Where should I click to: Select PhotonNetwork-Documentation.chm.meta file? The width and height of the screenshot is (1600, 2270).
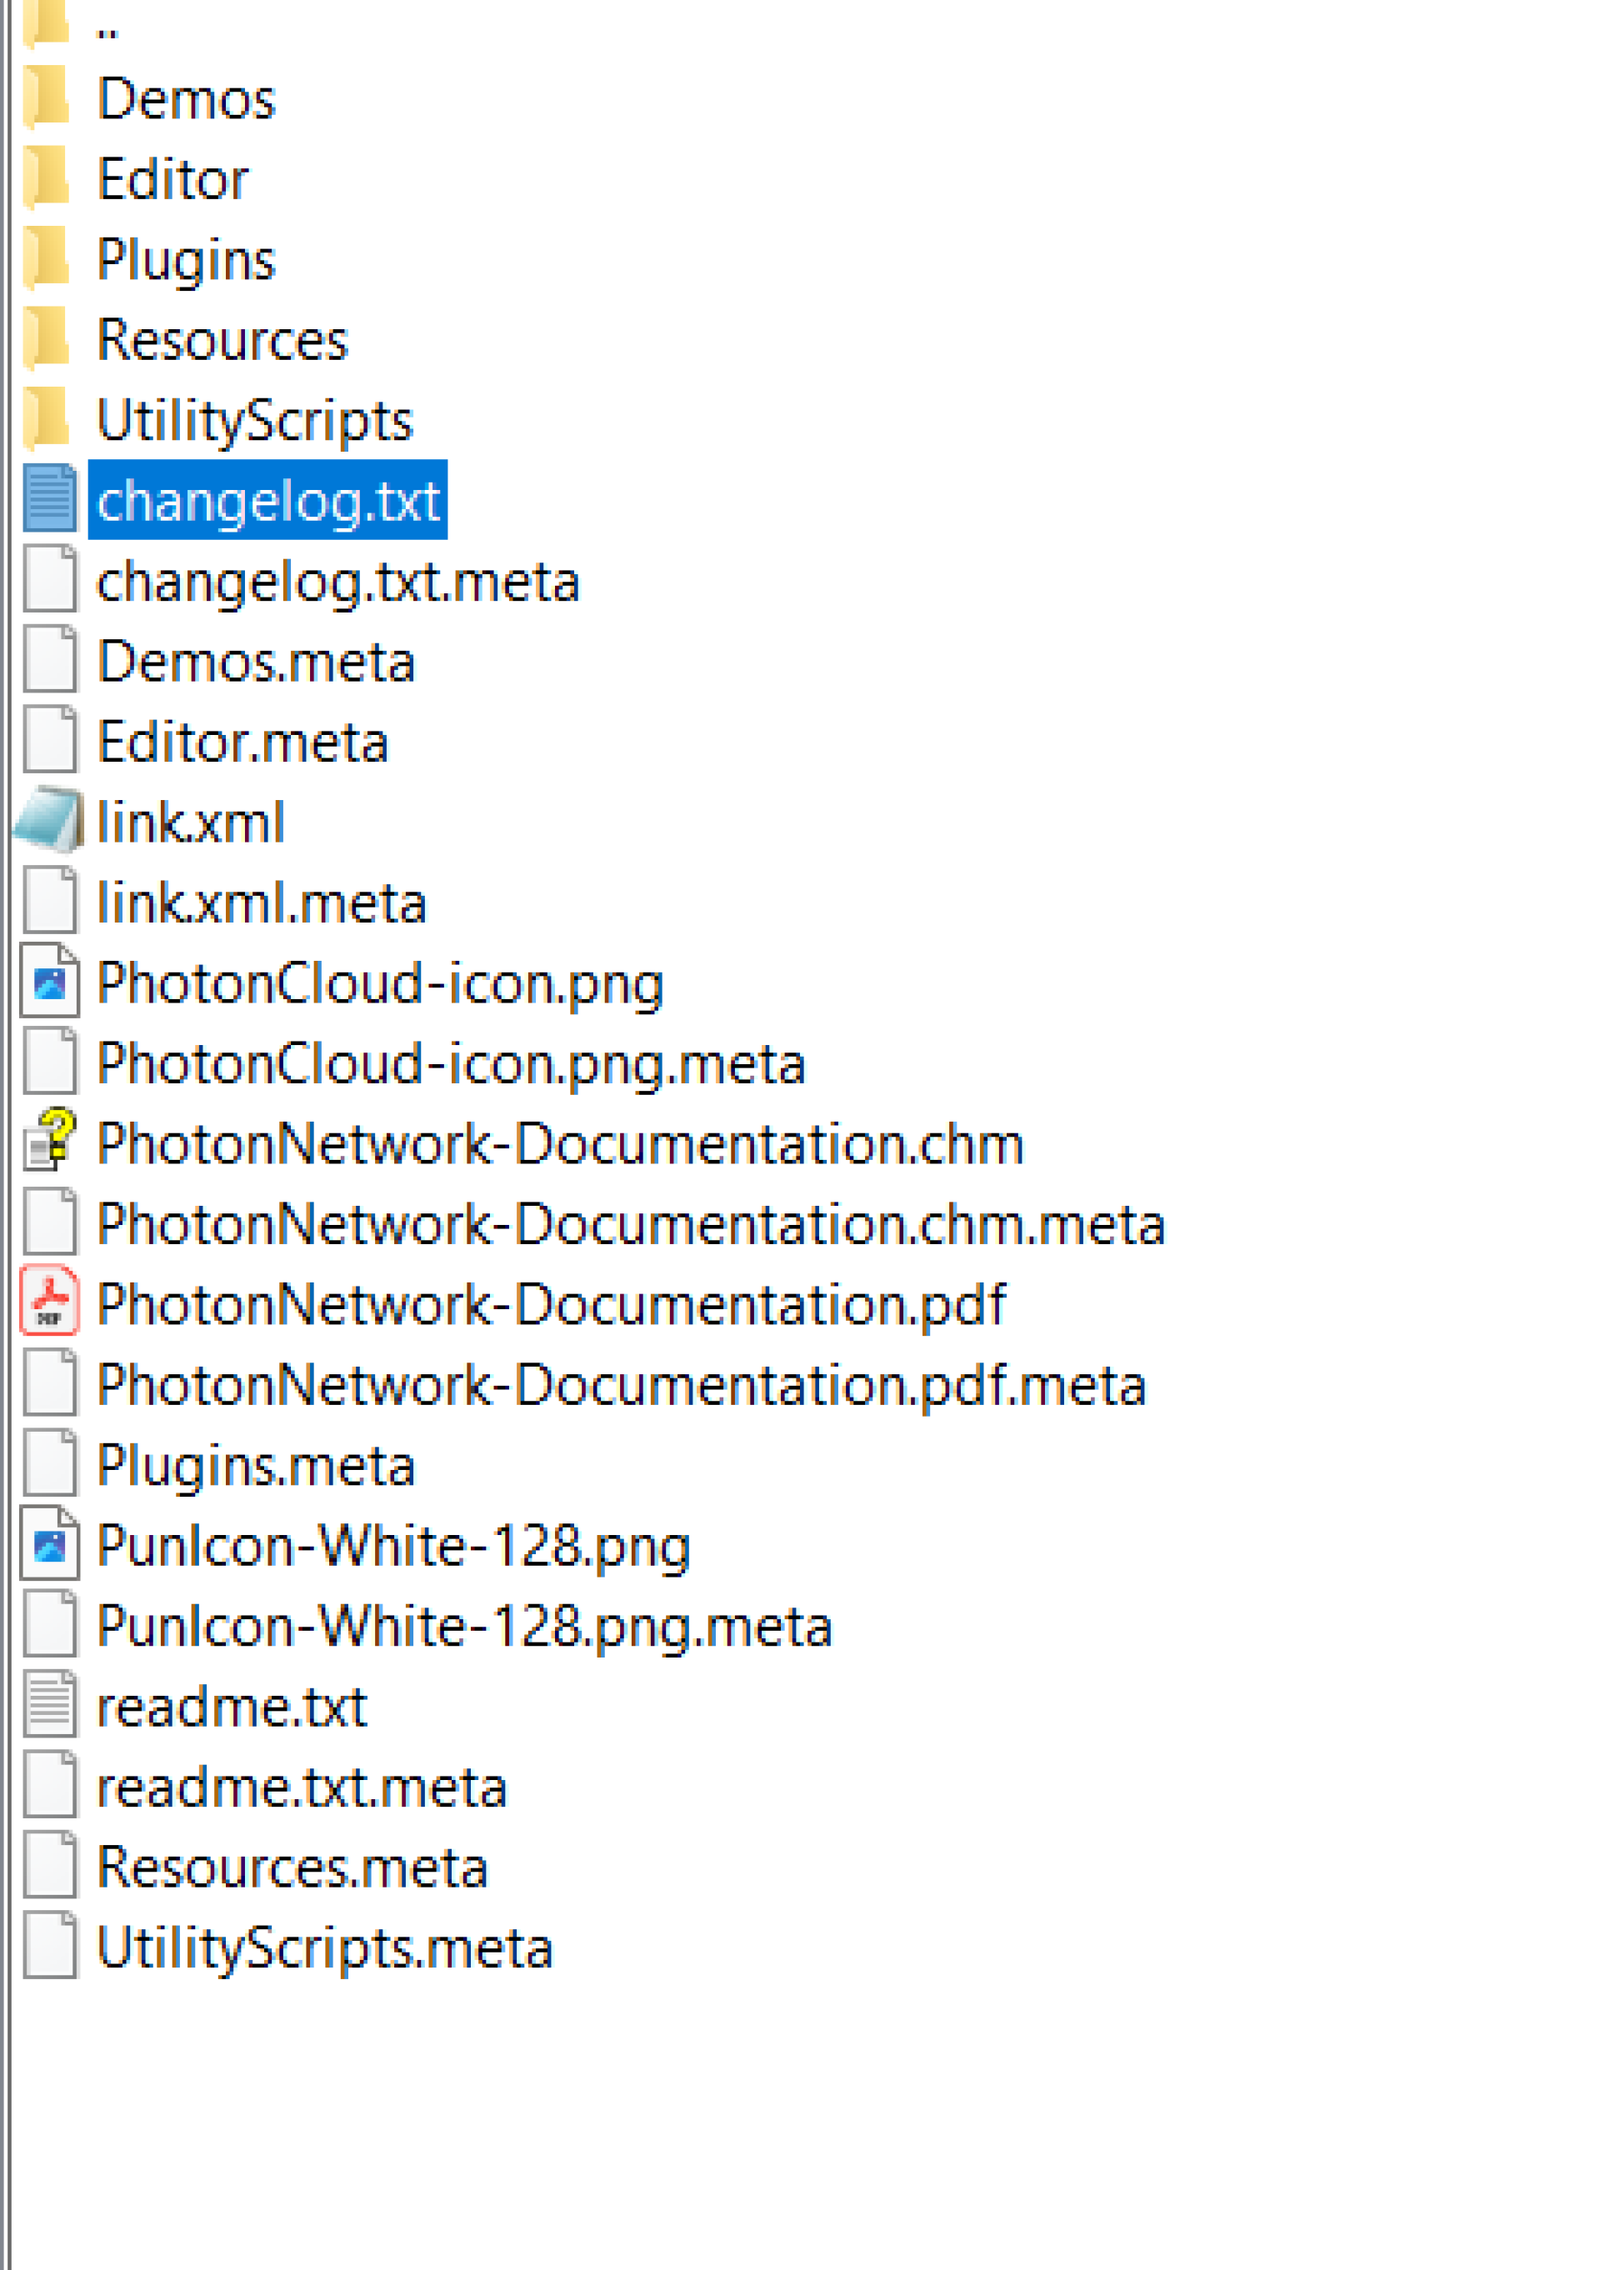[630, 1224]
